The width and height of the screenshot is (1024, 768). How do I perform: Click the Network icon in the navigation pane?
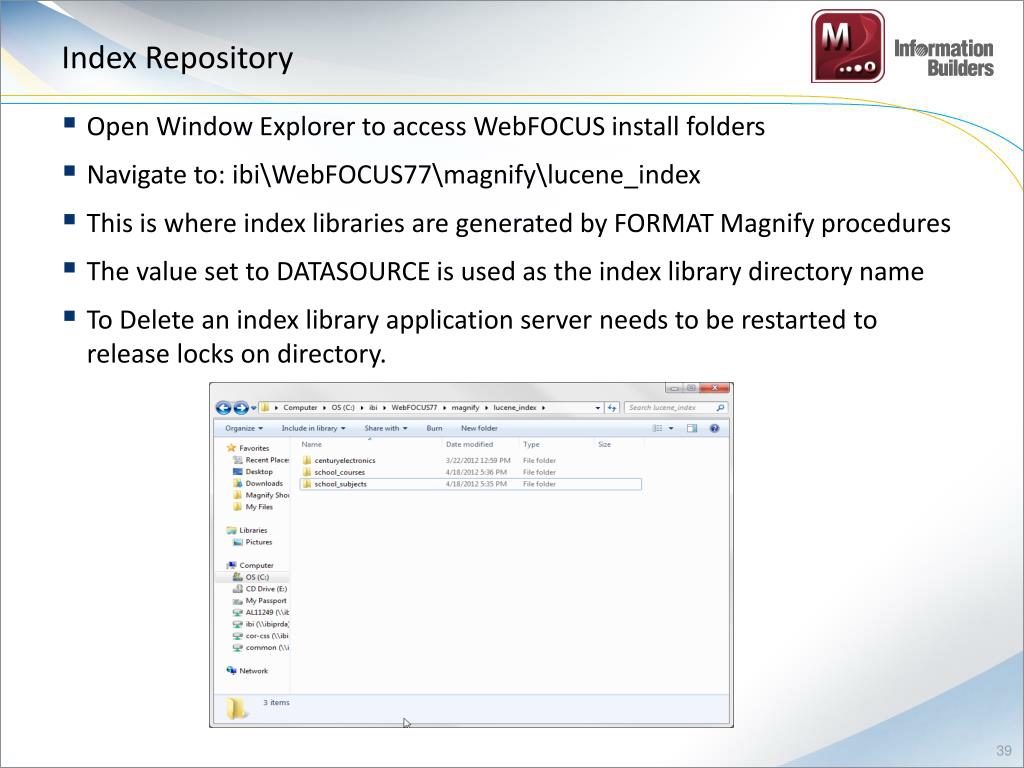pyautogui.click(x=231, y=671)
